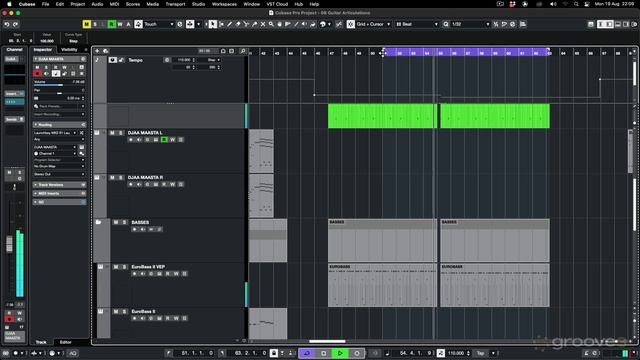Select the Range Selection tool

(x=221, y=24)
